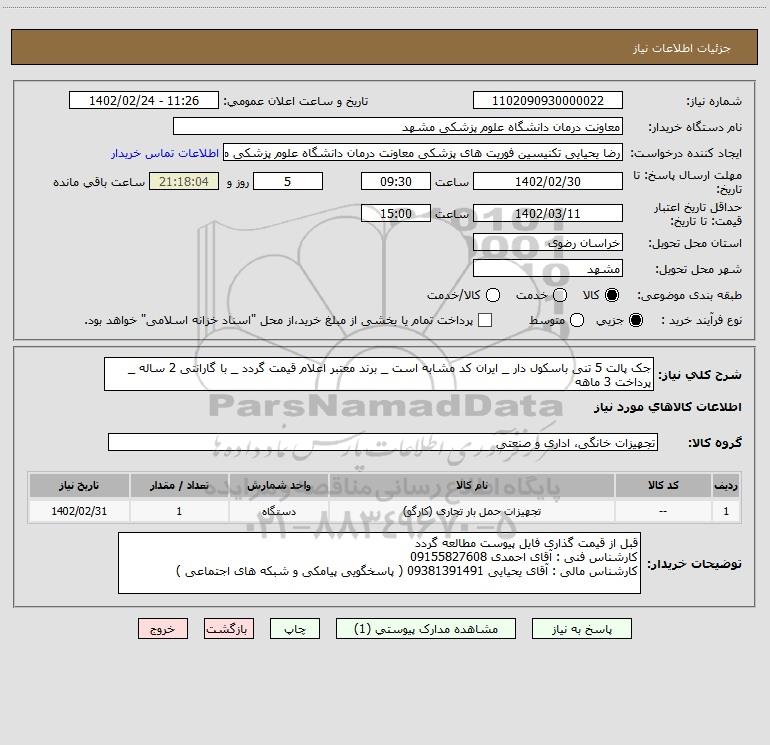This screenshot has height=745, width=770.
Task: Click the تاریخ نیاز column header
Action: [79, 485]
